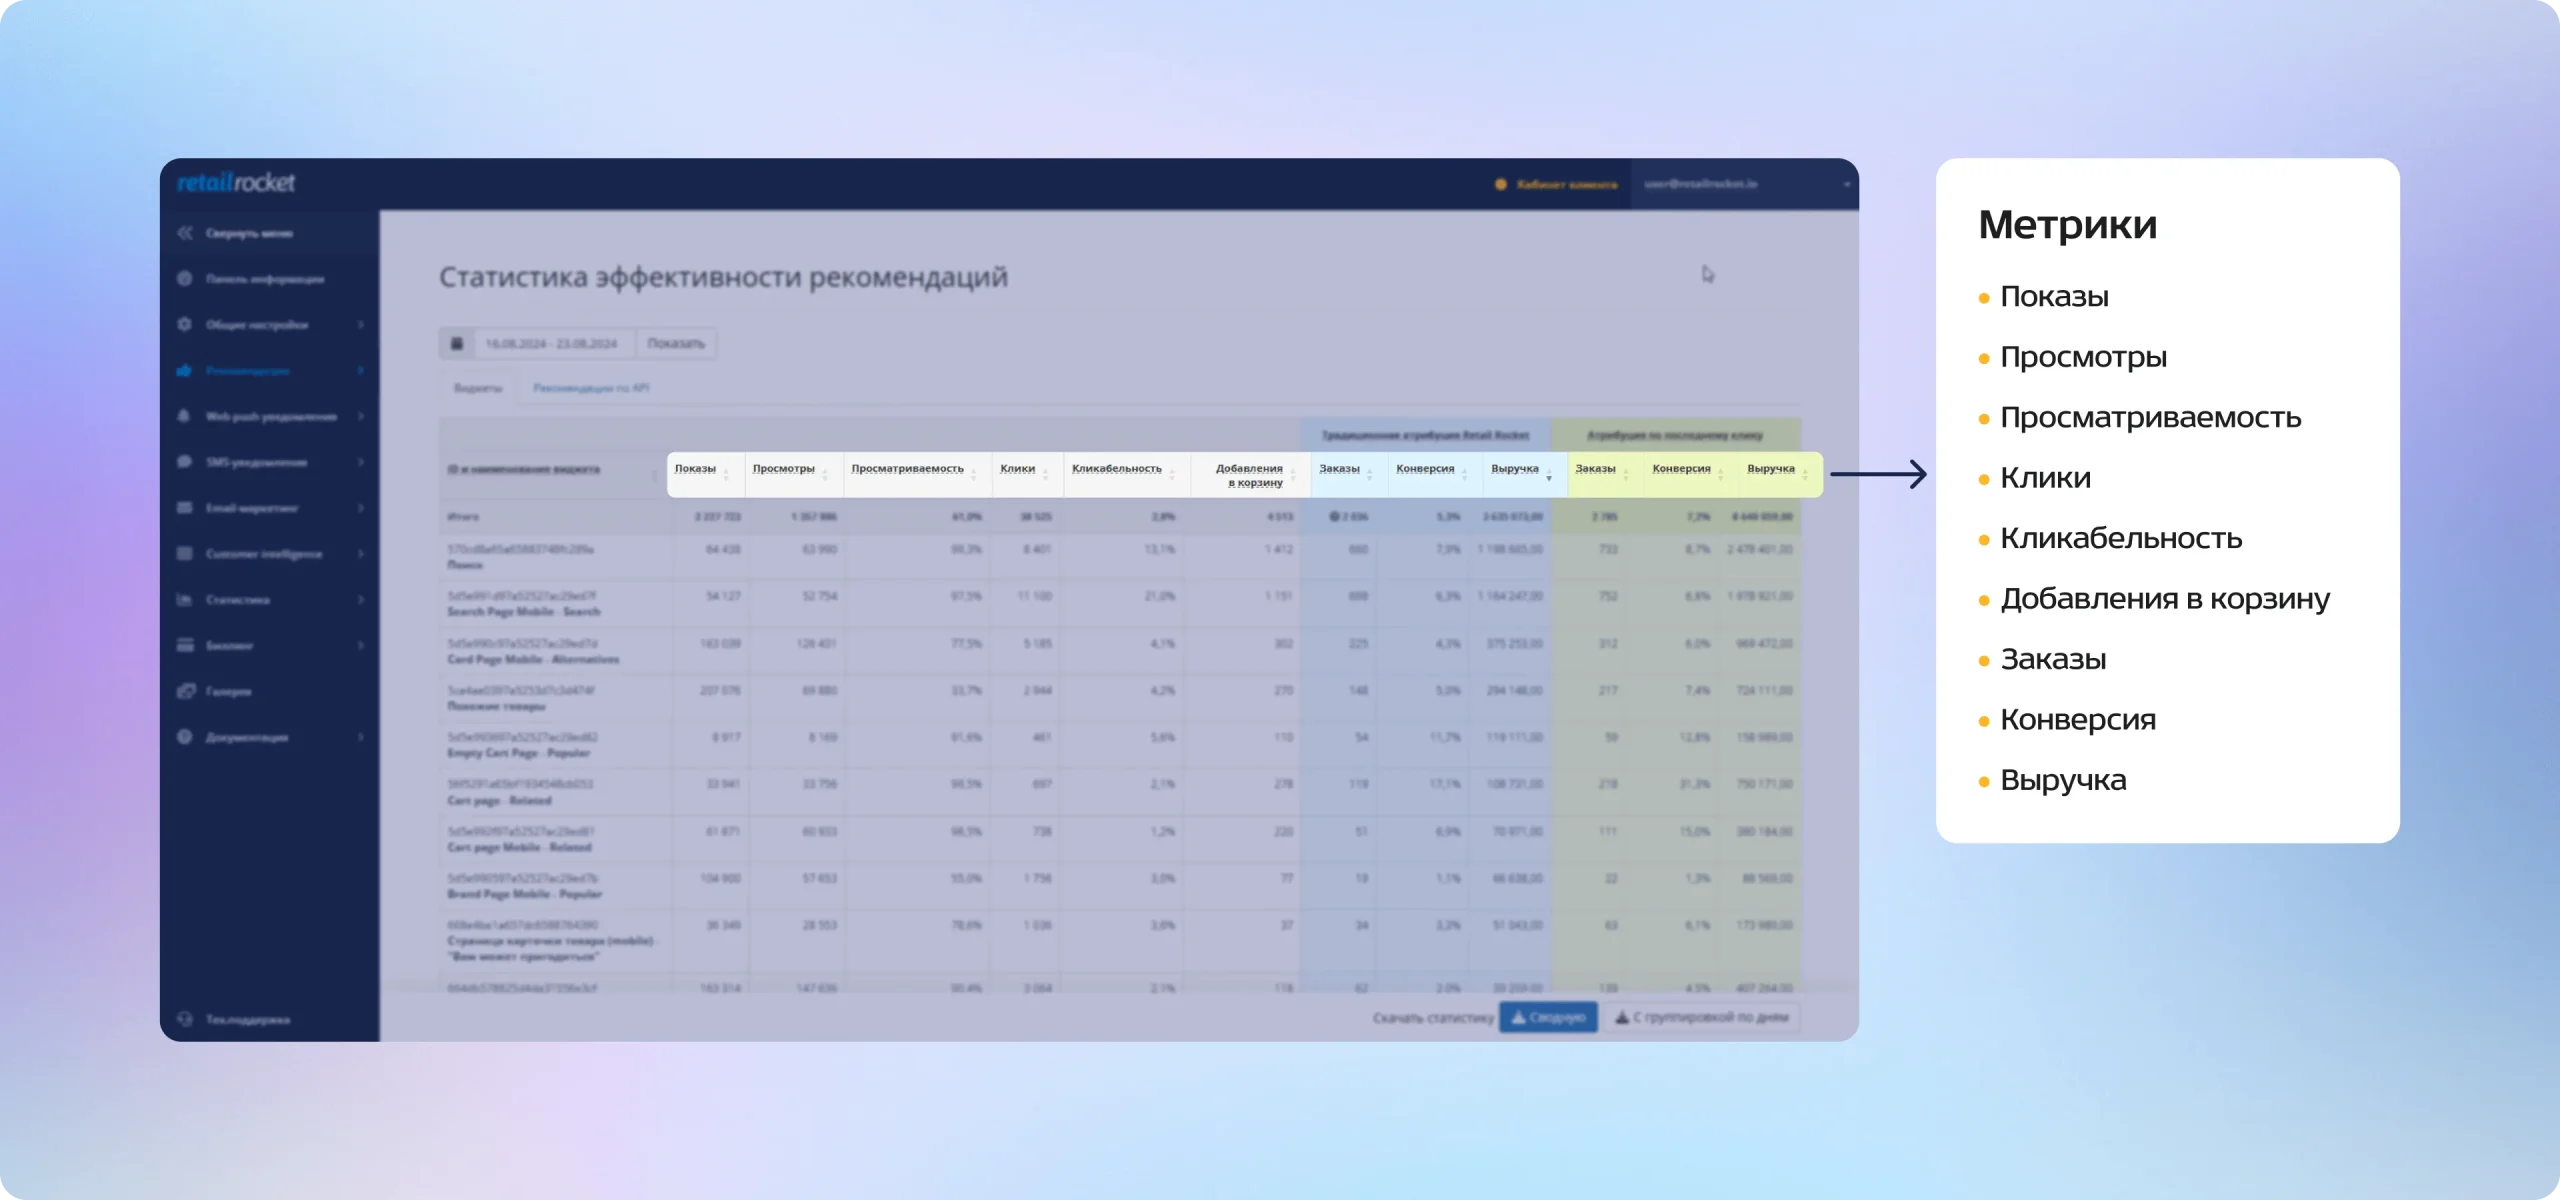The height and width of the screenshot is (1200, 2560).
Task: Click the thumbs-up Recommendations sidebar icon
Action: coord(185,370)
